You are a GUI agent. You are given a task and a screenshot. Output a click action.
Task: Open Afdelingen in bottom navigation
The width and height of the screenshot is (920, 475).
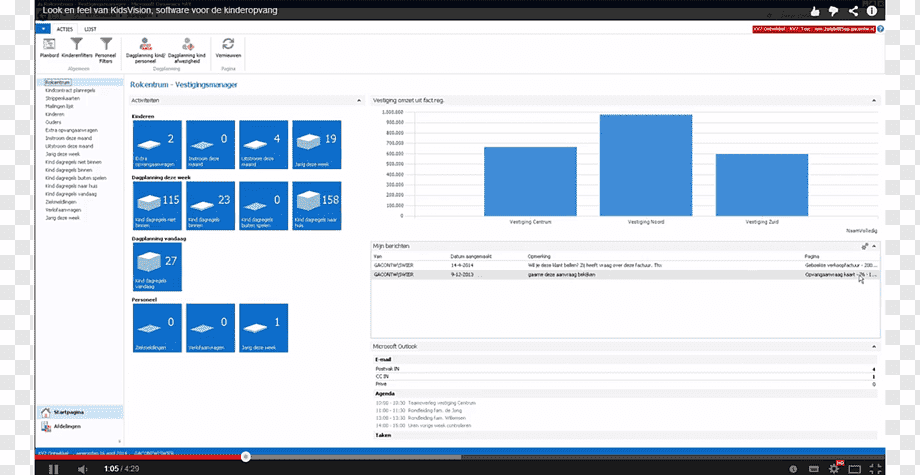(x=66, y=426)
